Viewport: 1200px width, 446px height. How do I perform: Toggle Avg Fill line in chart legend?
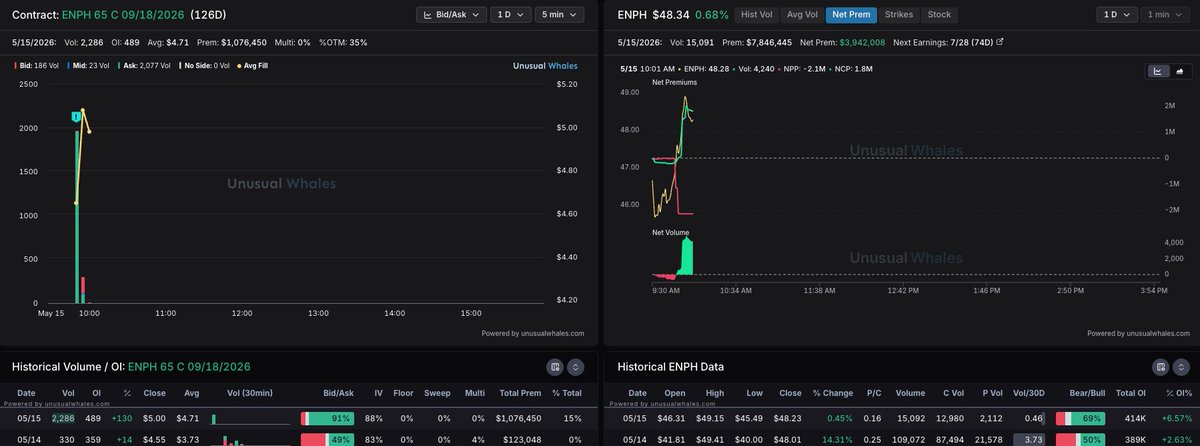251,65
